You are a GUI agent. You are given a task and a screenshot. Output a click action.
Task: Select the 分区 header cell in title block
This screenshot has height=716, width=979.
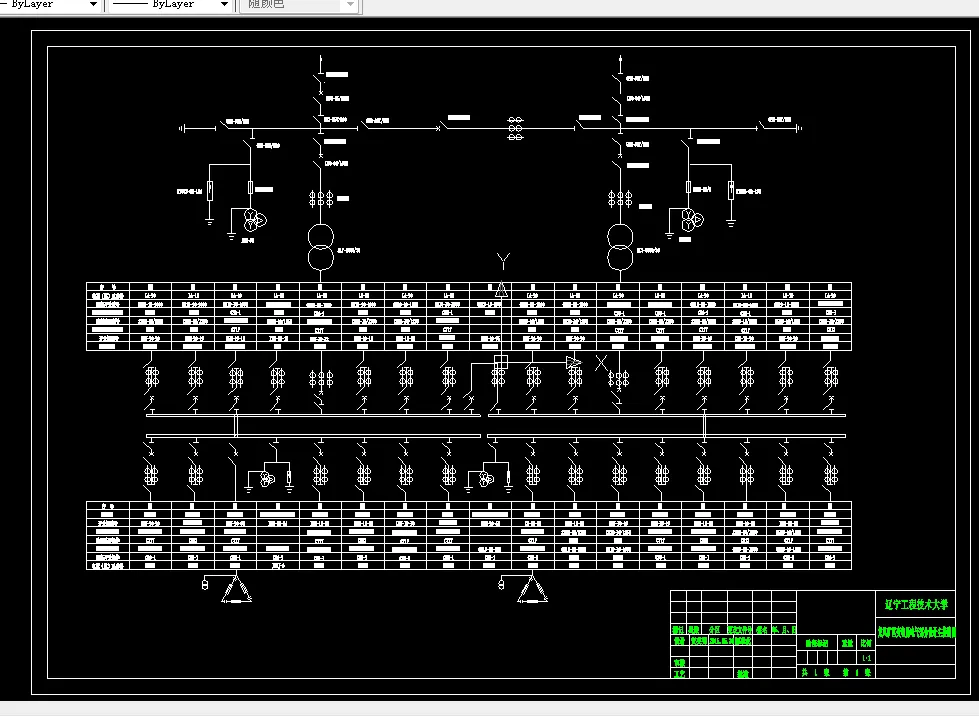(714, 630)
